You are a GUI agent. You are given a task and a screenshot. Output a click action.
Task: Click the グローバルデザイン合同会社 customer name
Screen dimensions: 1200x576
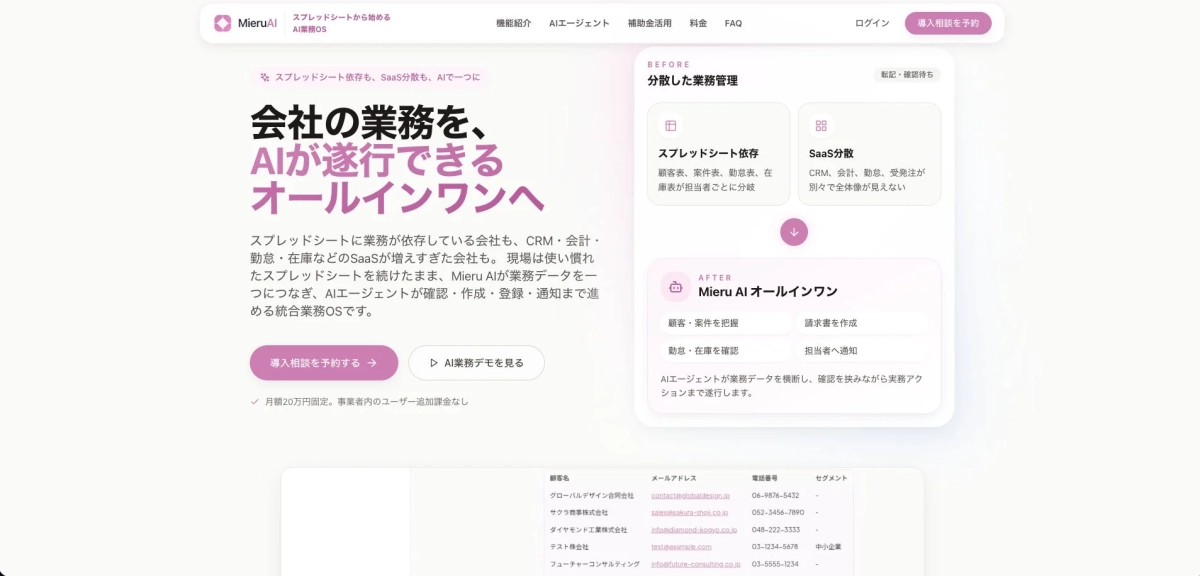[x=592, y=495]
